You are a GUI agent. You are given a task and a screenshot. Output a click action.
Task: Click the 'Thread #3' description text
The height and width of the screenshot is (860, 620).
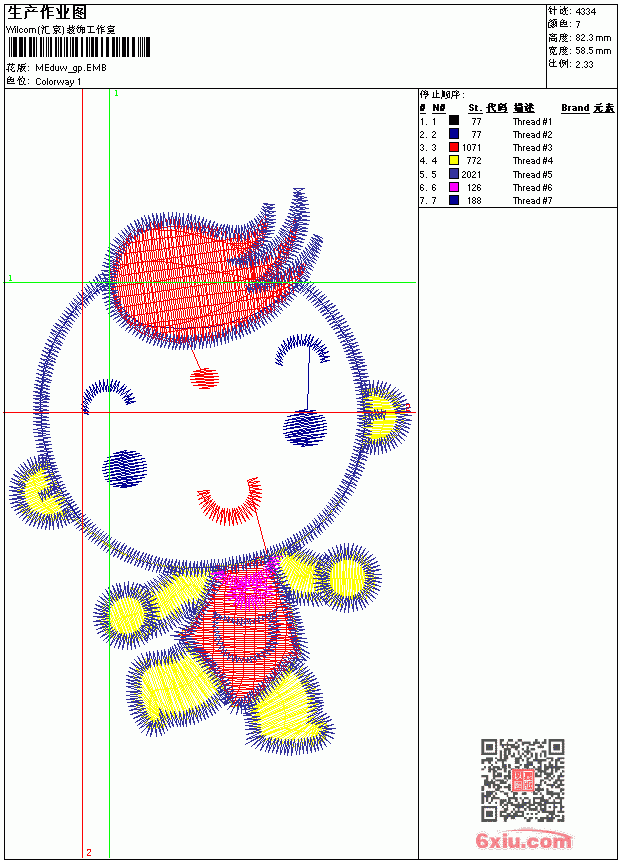(532, 148)
